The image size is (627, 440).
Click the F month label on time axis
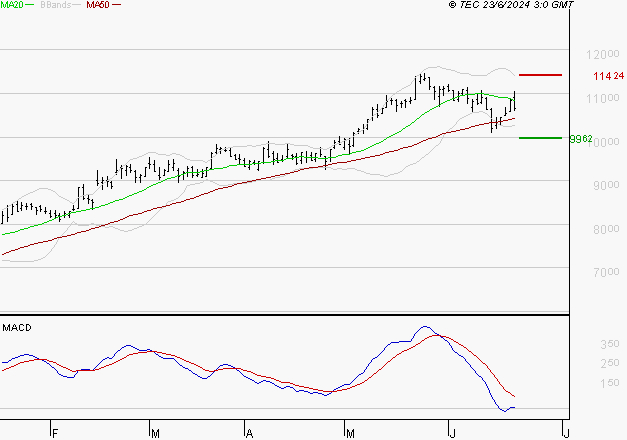(55, 434)
